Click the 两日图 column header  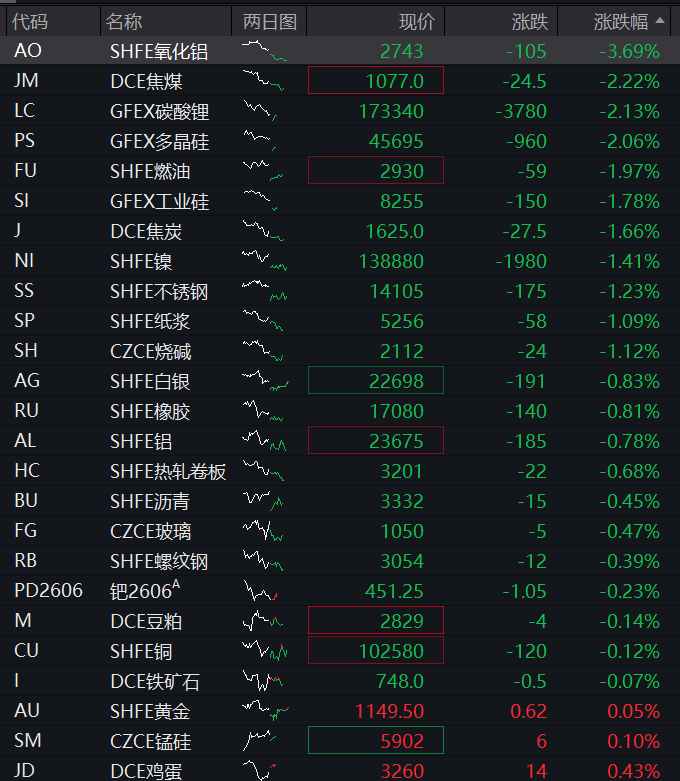tap(269, 21)
